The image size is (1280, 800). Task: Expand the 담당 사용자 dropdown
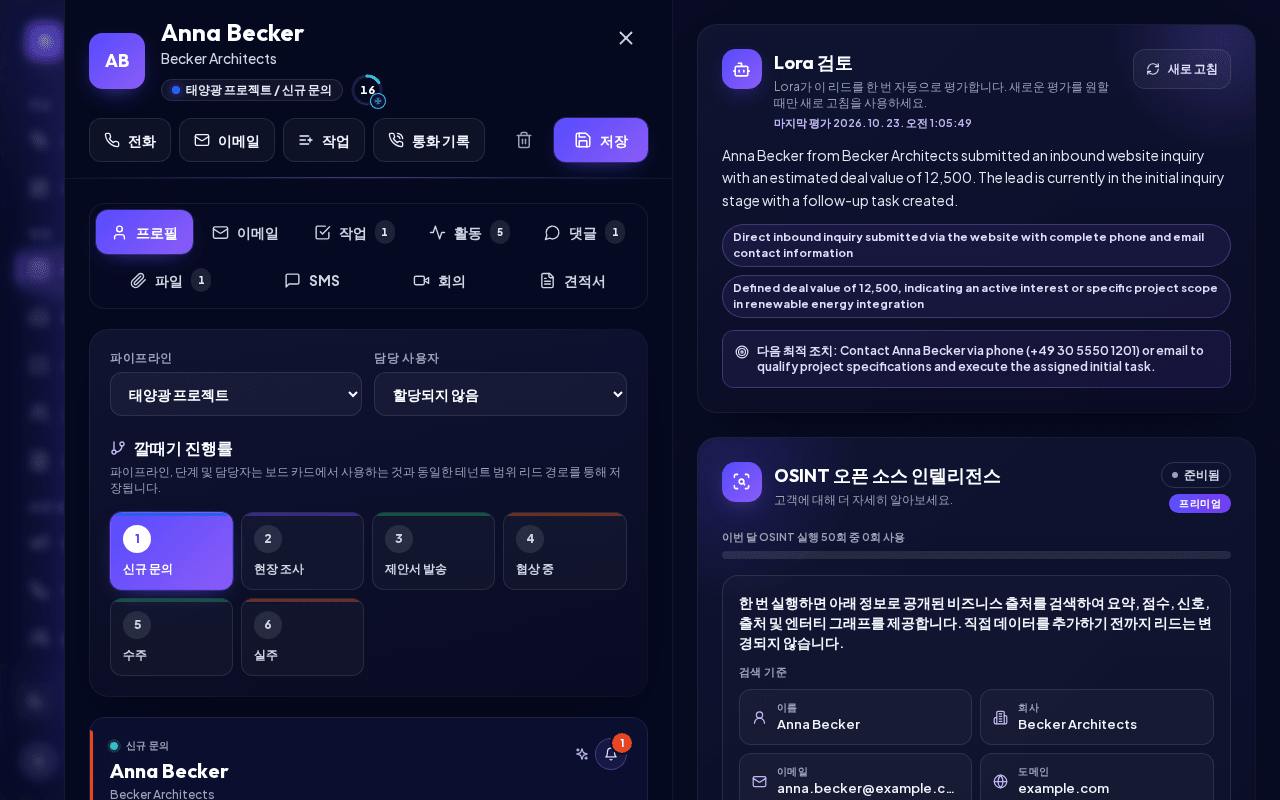click(x=500, y=394)
